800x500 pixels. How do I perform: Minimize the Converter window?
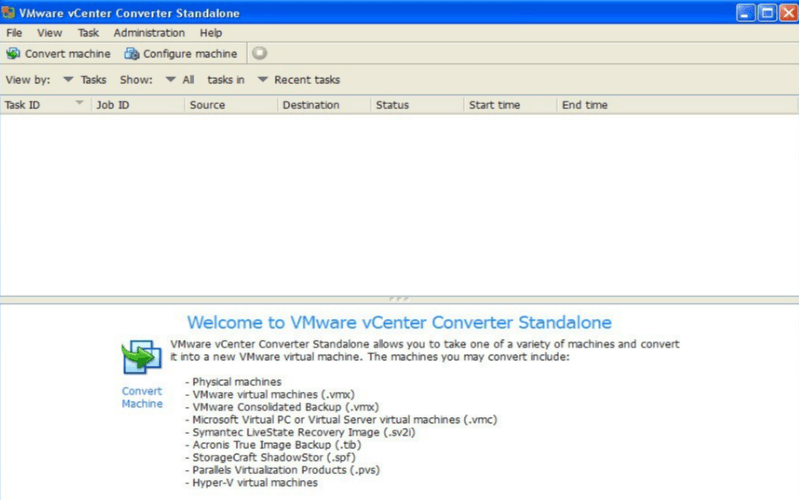(x=745, y=13)
